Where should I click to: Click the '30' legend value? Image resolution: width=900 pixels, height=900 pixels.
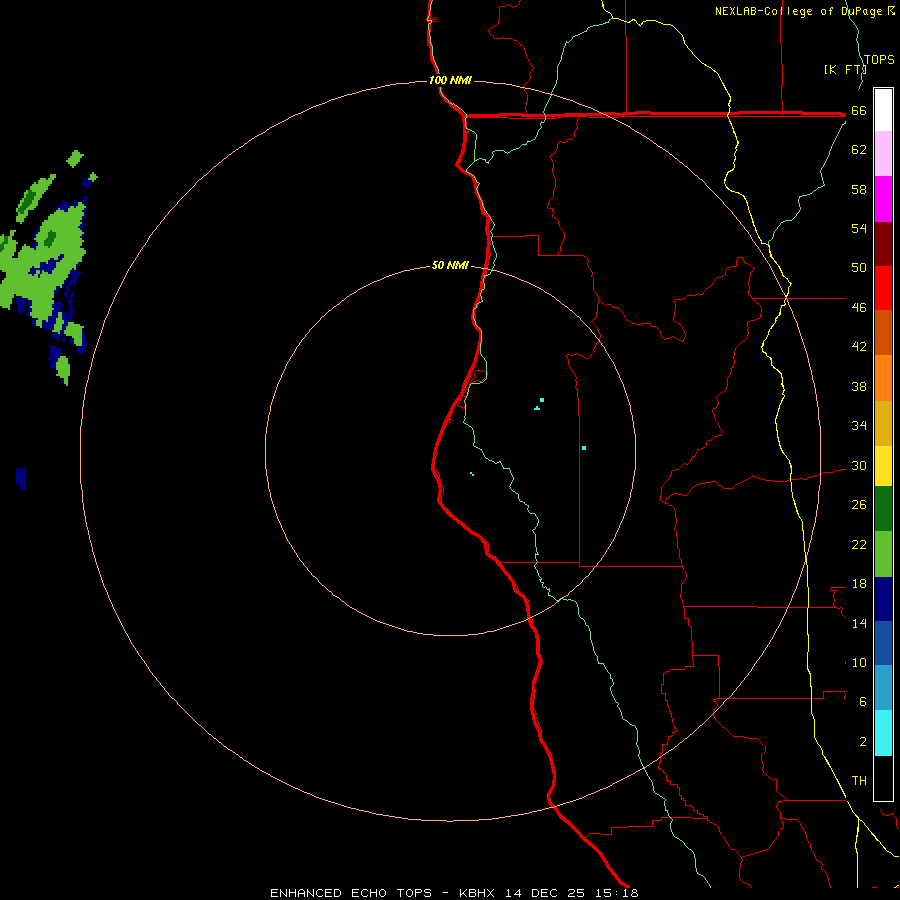click(x=859, y=465)
